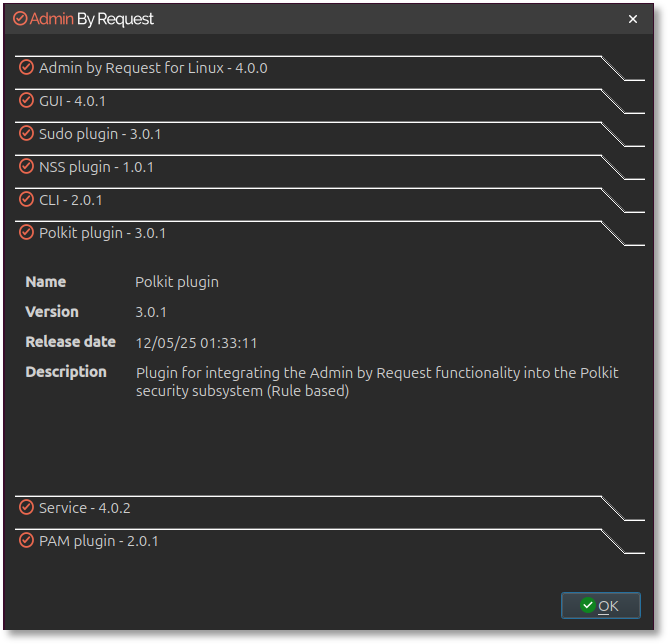Click the checkmark icon beside CLI - 2.0.1
Viewport: 668px width, 644px height.
point(26,200)
